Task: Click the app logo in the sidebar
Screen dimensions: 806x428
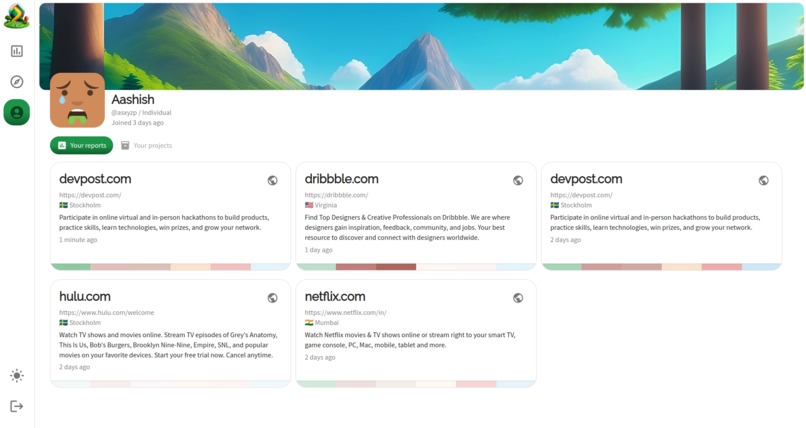Action: (16, 15)
